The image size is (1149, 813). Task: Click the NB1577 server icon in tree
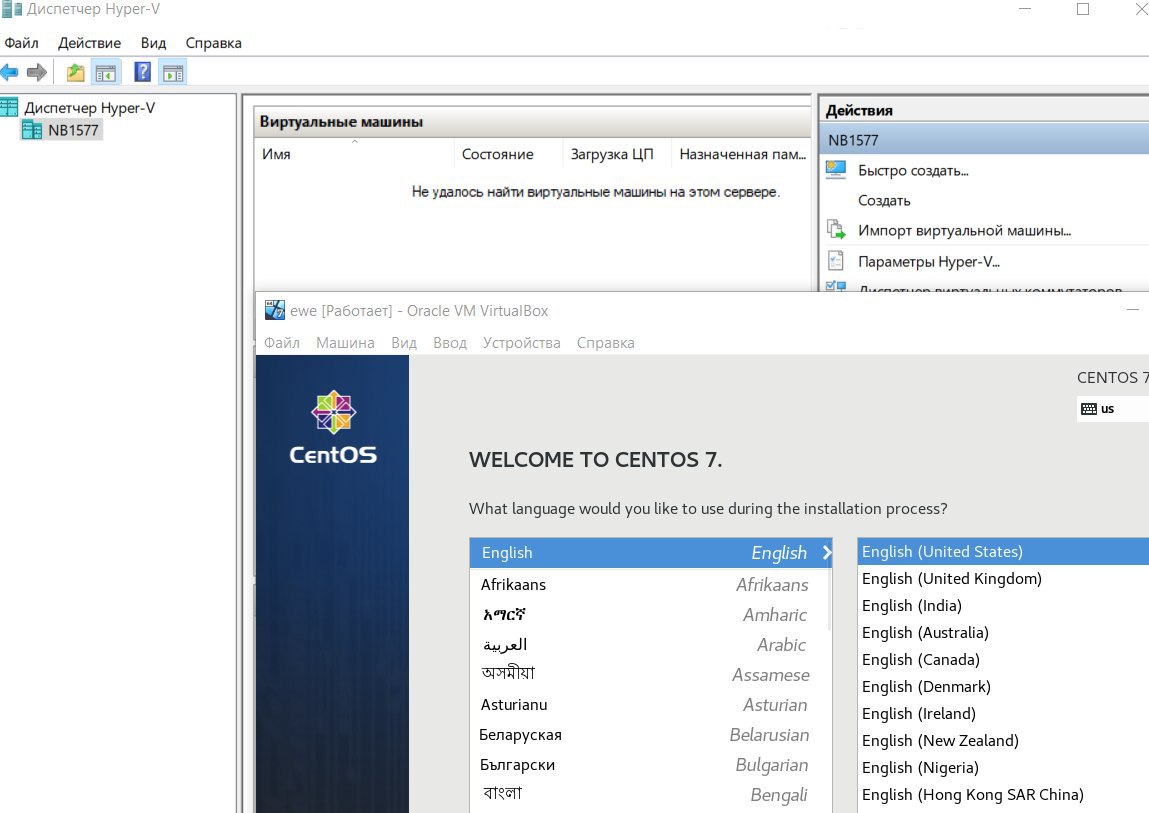tap(32, 130)
